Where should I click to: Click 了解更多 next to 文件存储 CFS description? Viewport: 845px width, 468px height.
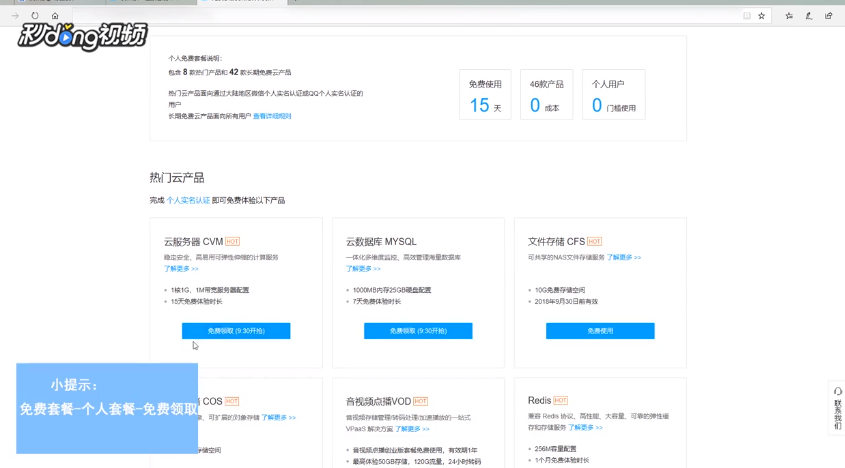click(624, 257)
